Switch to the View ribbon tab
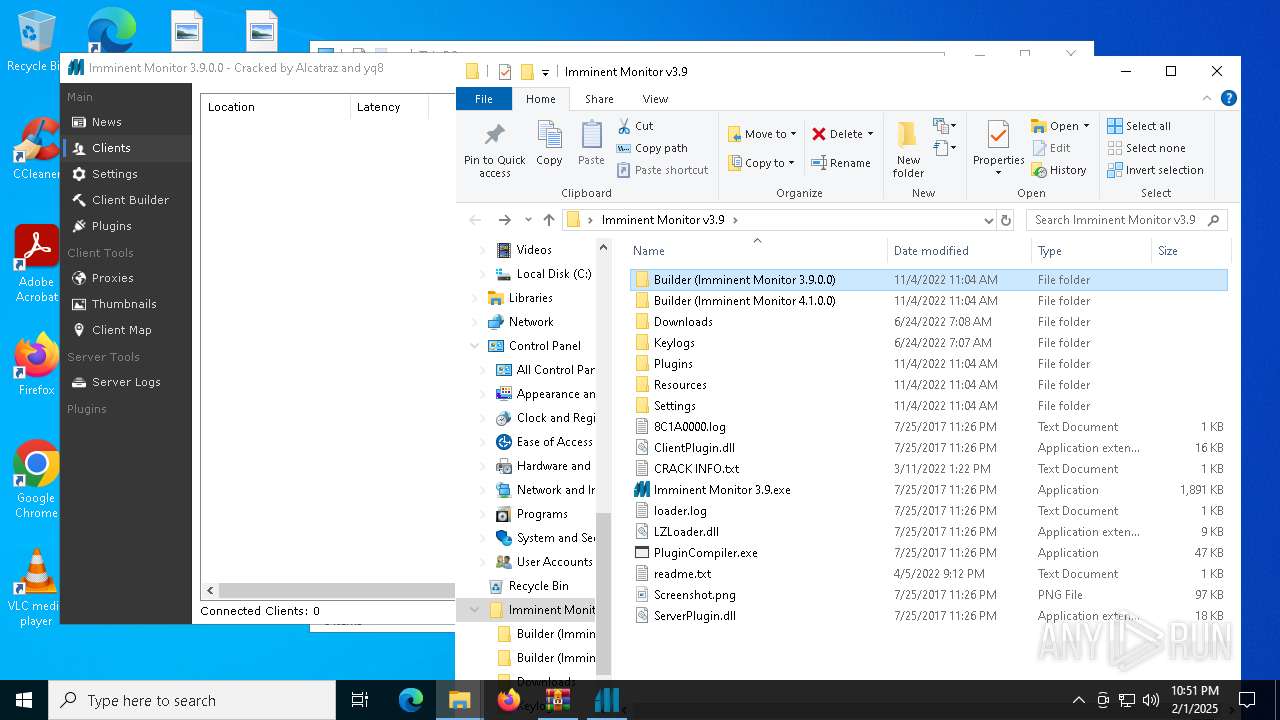The image size is (1280, 720). pos(655,99)
